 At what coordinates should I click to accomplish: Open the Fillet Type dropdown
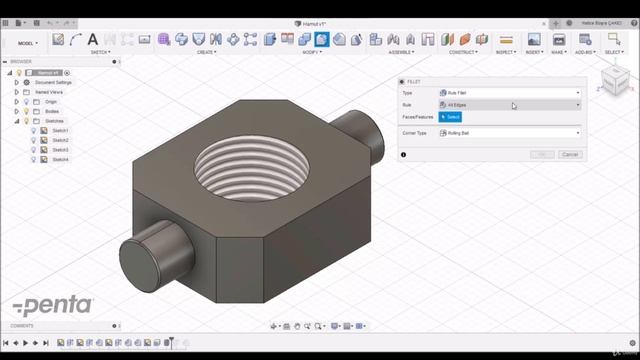pos(509,93)
